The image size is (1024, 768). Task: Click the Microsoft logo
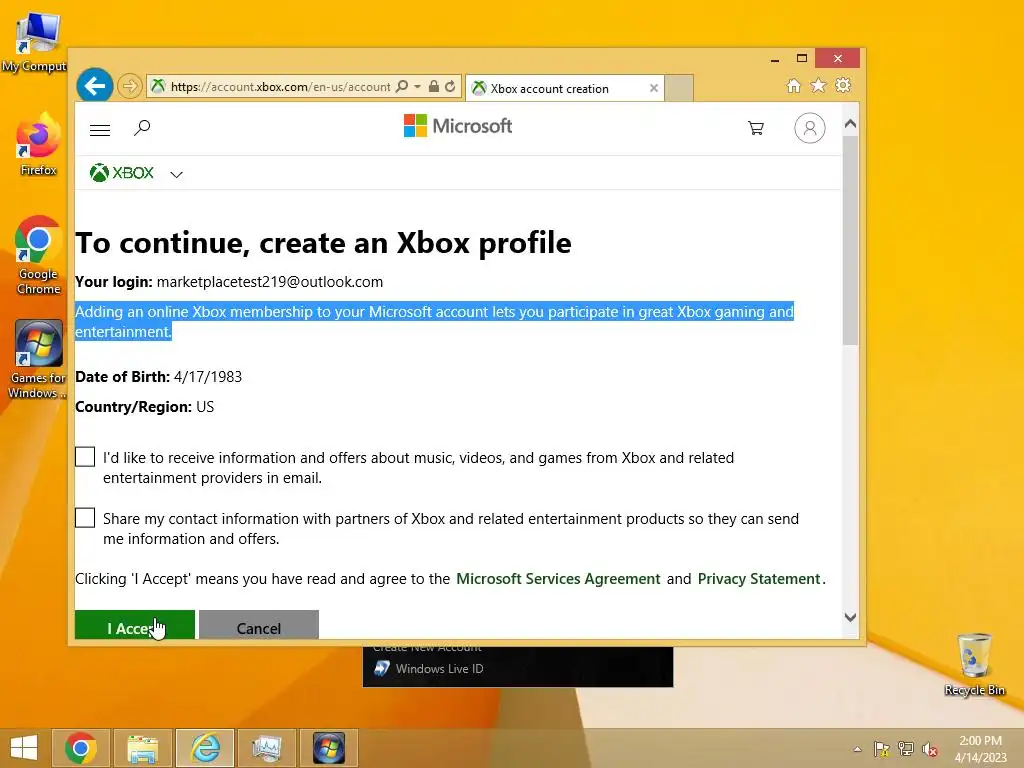point(458,126)
